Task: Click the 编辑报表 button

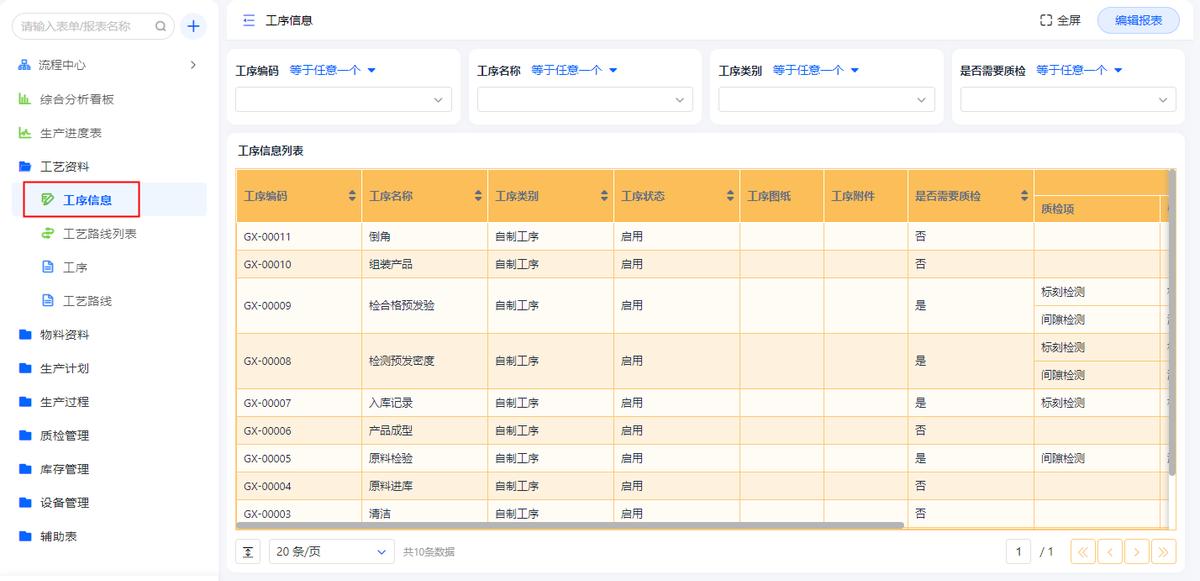Action: pos(1138,19)
